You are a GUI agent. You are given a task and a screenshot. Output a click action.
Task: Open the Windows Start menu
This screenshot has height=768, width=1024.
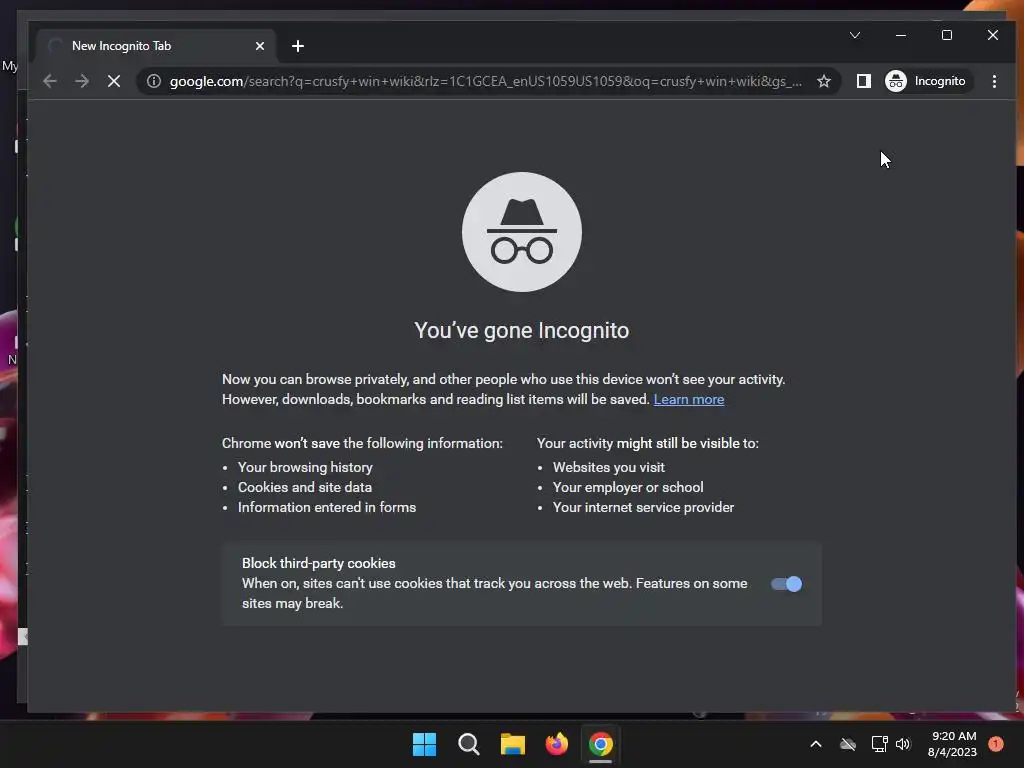[424, 744]
